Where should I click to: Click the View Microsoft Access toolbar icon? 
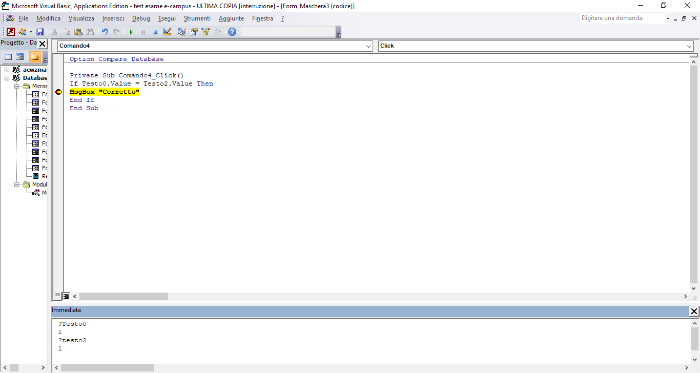pyautogui.click(x=11, y=32)
